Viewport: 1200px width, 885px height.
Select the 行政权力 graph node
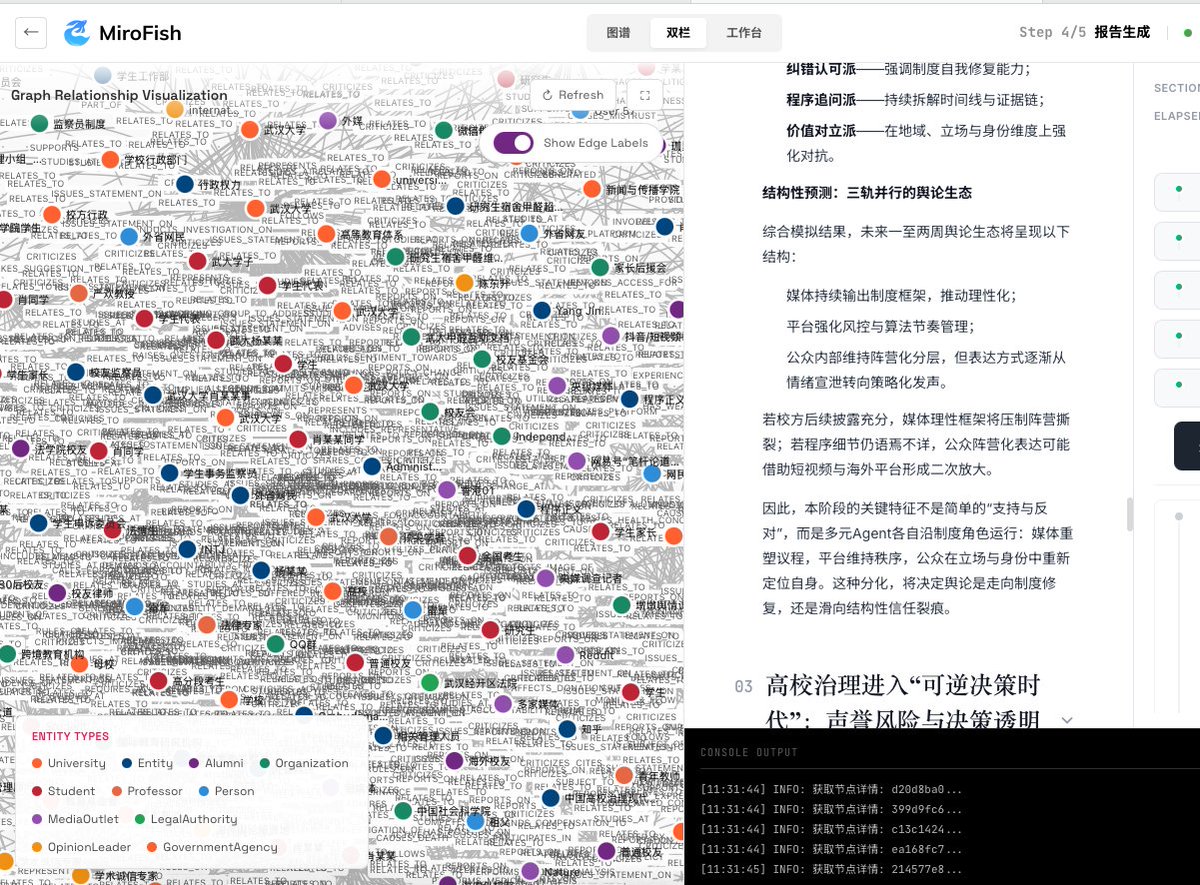(x=184, y=184)
